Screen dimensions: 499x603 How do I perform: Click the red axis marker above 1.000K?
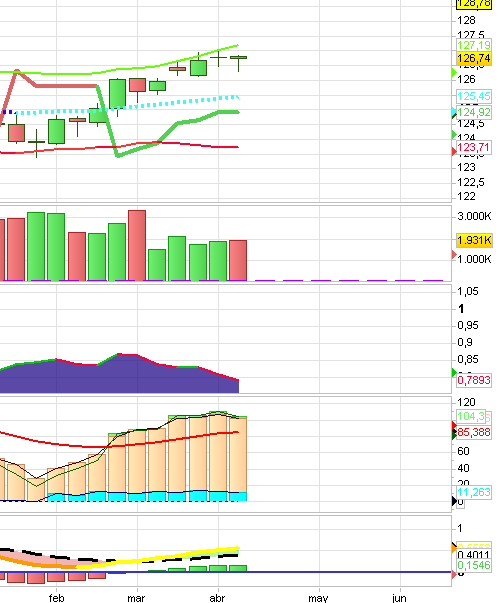click(454, 254)
